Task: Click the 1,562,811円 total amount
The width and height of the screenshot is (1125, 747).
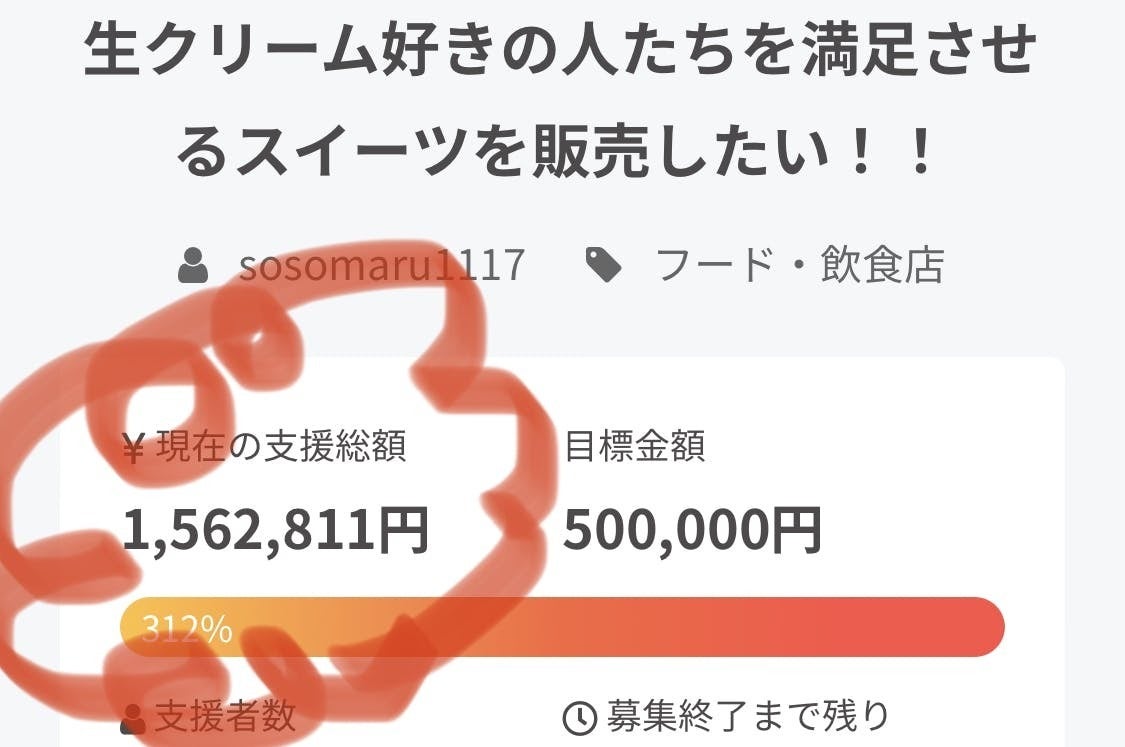Action: click(x=276, y=530)
